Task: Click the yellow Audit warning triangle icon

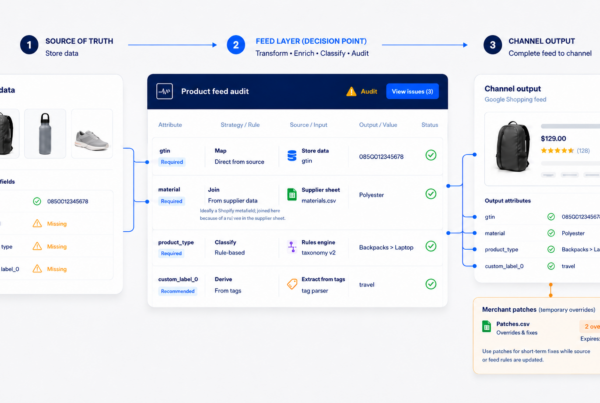Action: (351, 91)
